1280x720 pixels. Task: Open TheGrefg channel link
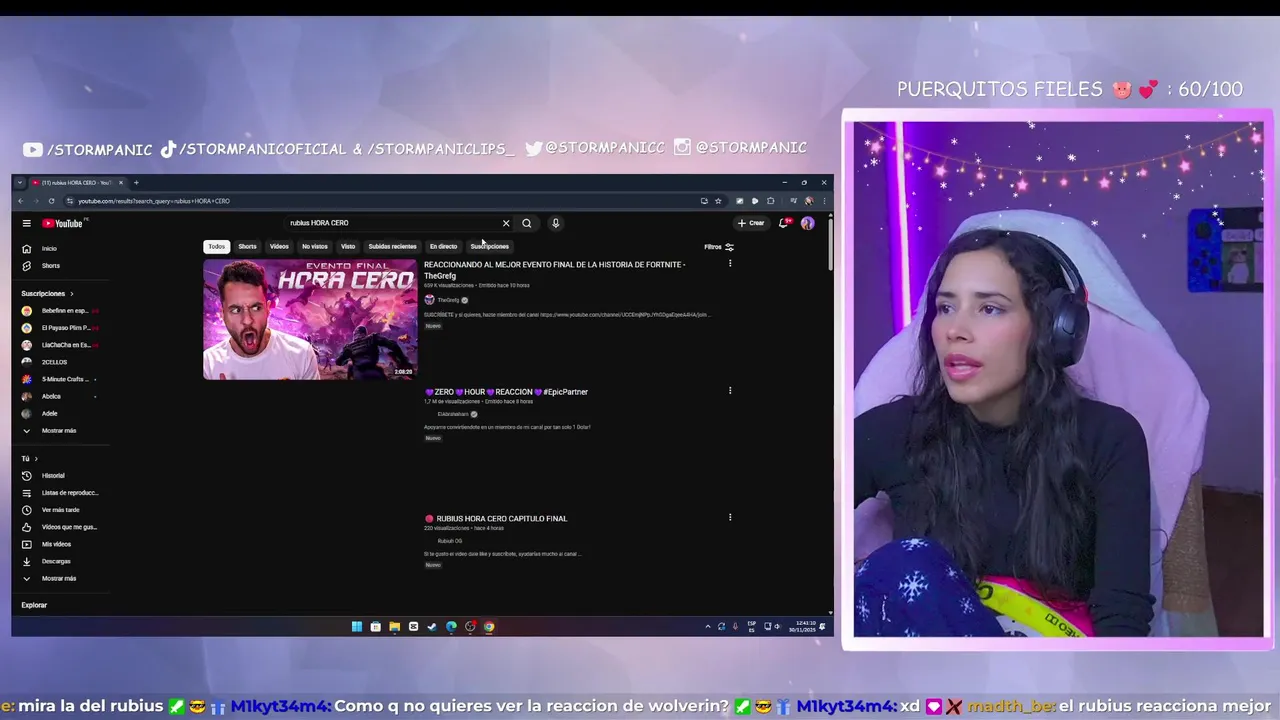448,300
